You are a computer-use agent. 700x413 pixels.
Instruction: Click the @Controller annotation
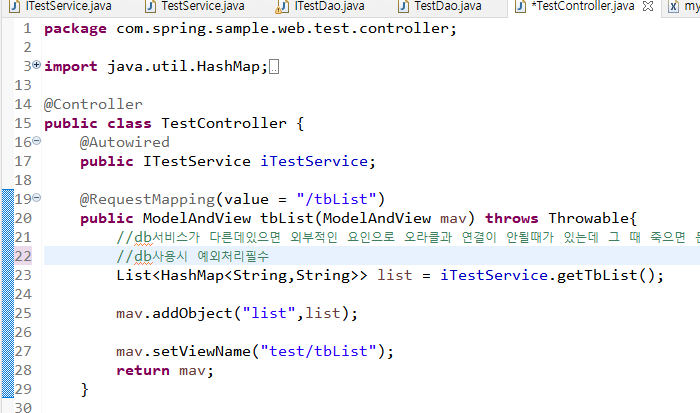[93, 104]
